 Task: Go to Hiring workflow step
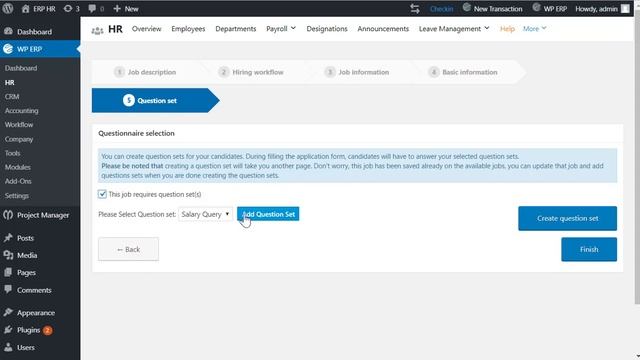point(251,72)
